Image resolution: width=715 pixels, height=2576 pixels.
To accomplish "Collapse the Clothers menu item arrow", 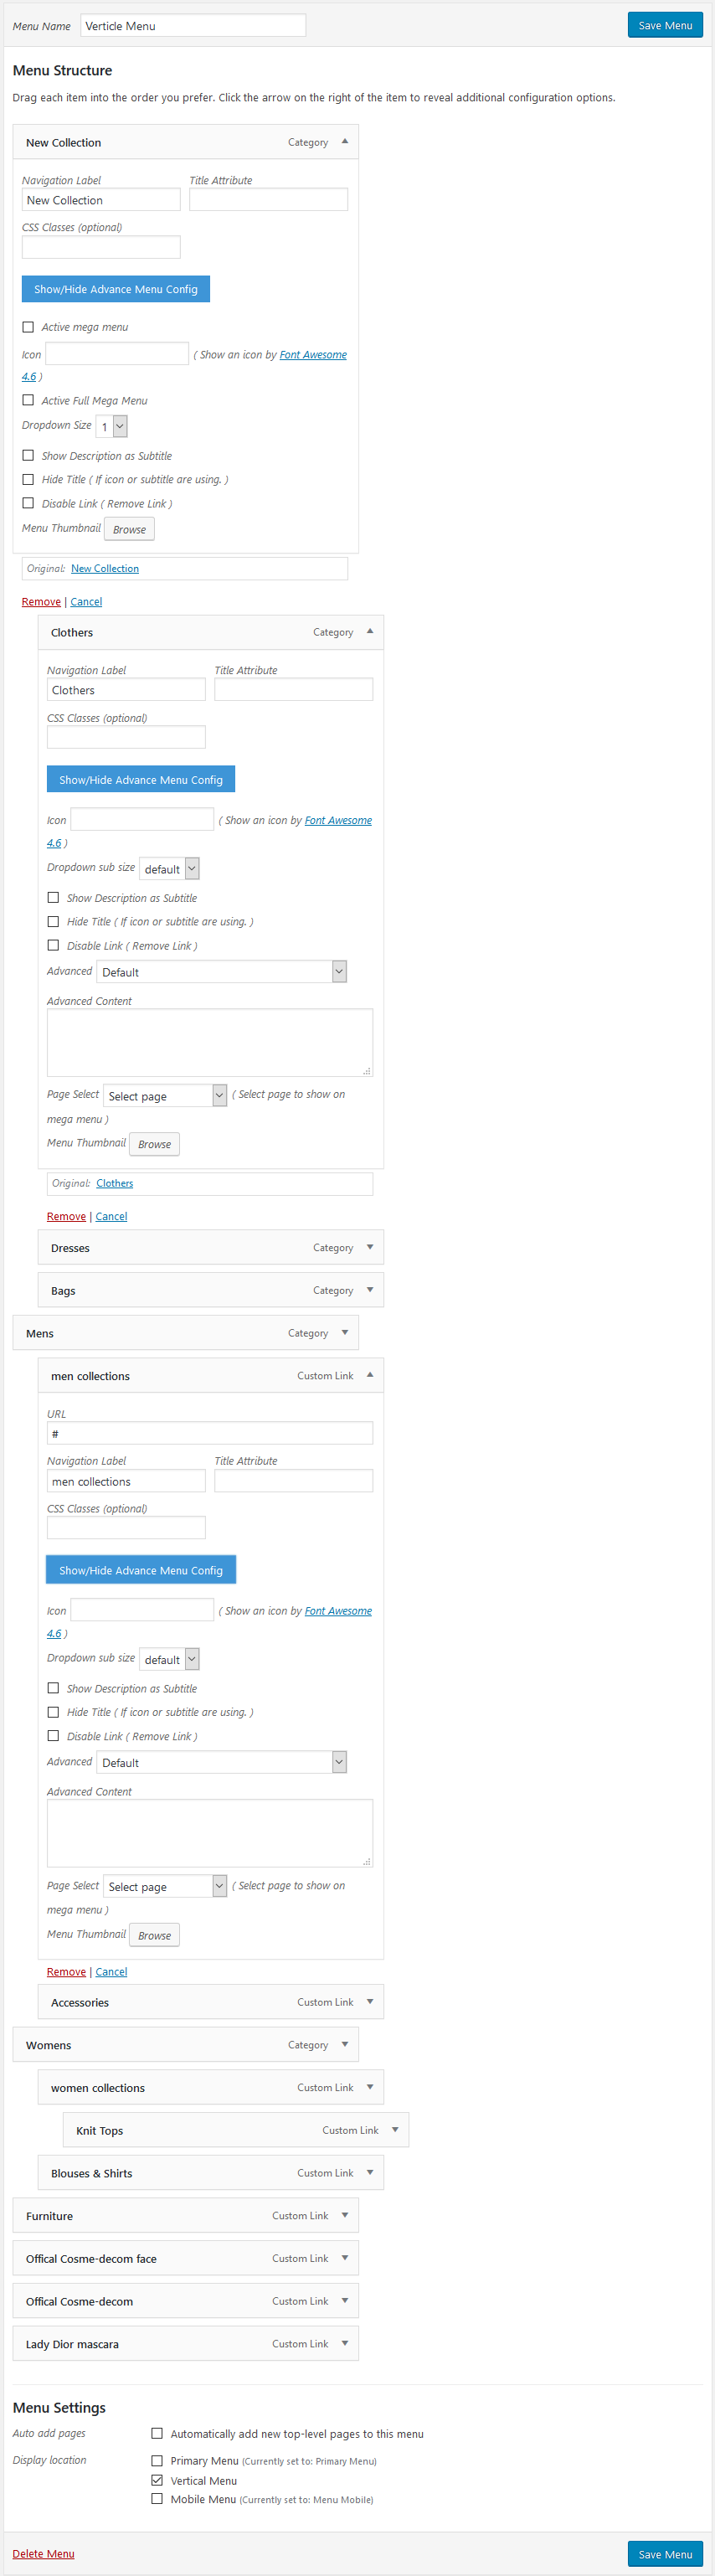I will click(x=369, y=632).
